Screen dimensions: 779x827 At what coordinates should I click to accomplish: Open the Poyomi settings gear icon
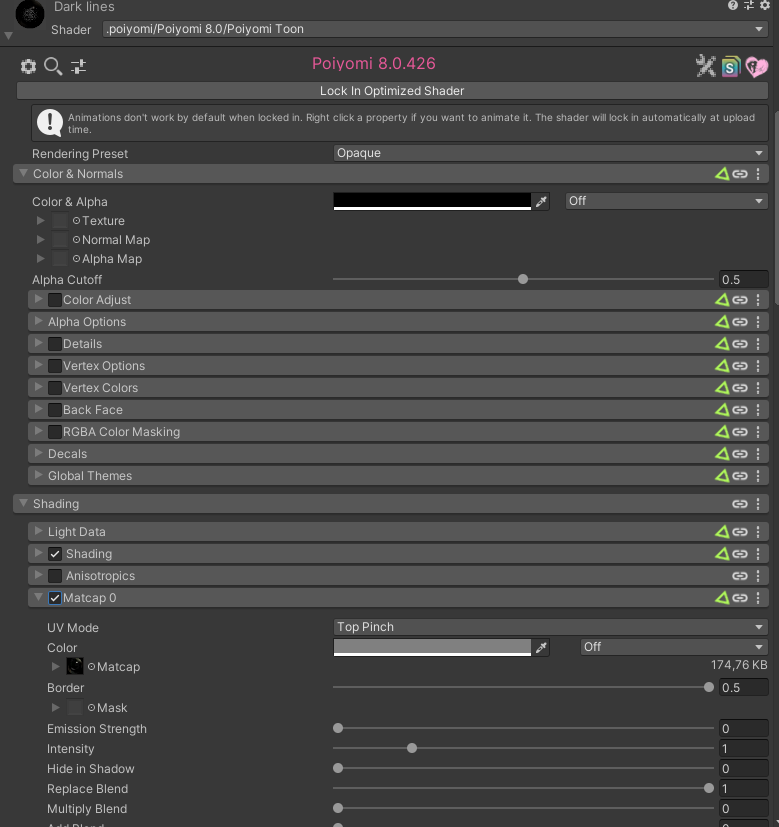[x=28, y=66]
